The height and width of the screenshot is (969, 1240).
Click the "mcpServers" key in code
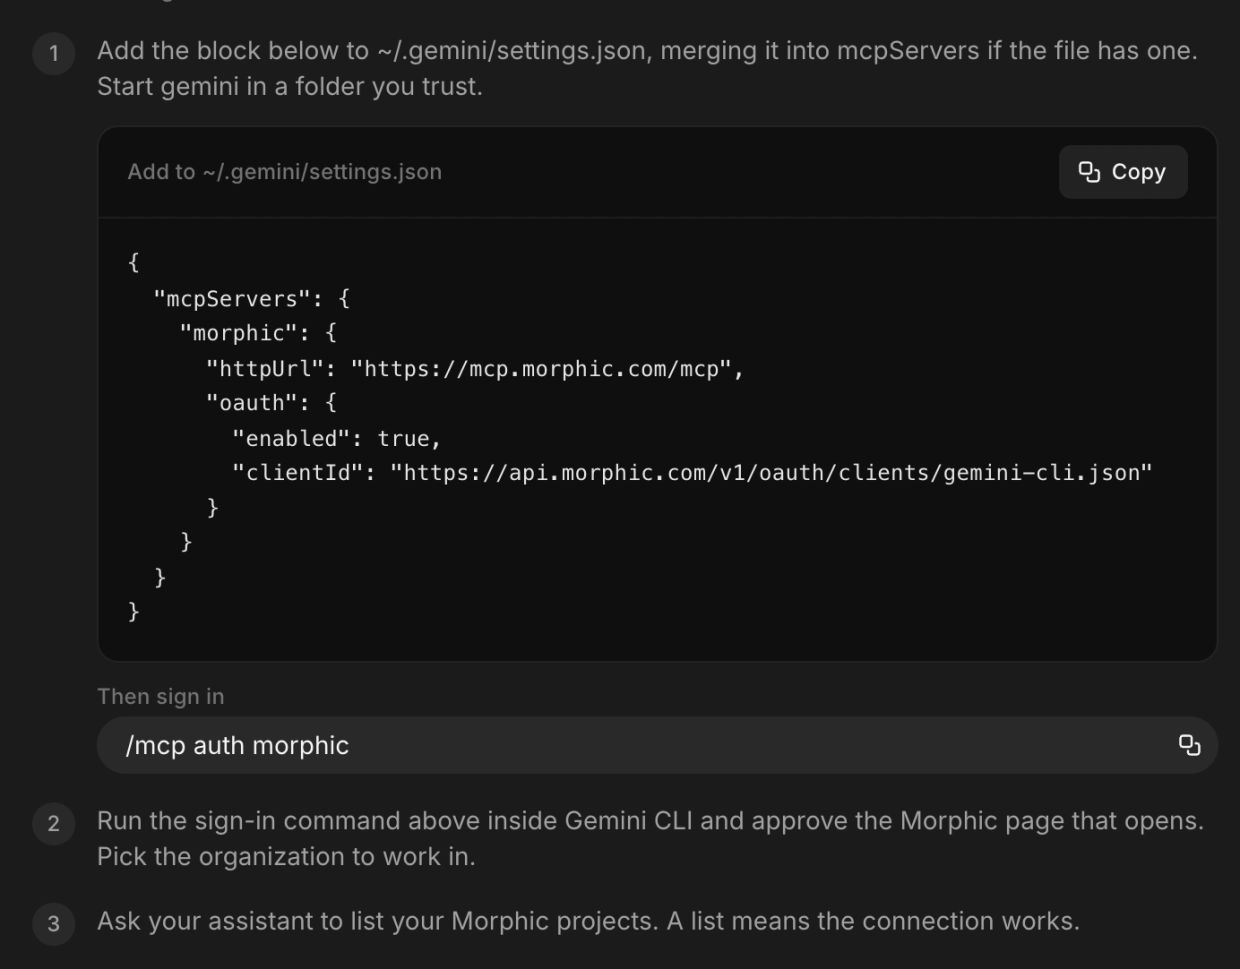[x=232, y=299]
